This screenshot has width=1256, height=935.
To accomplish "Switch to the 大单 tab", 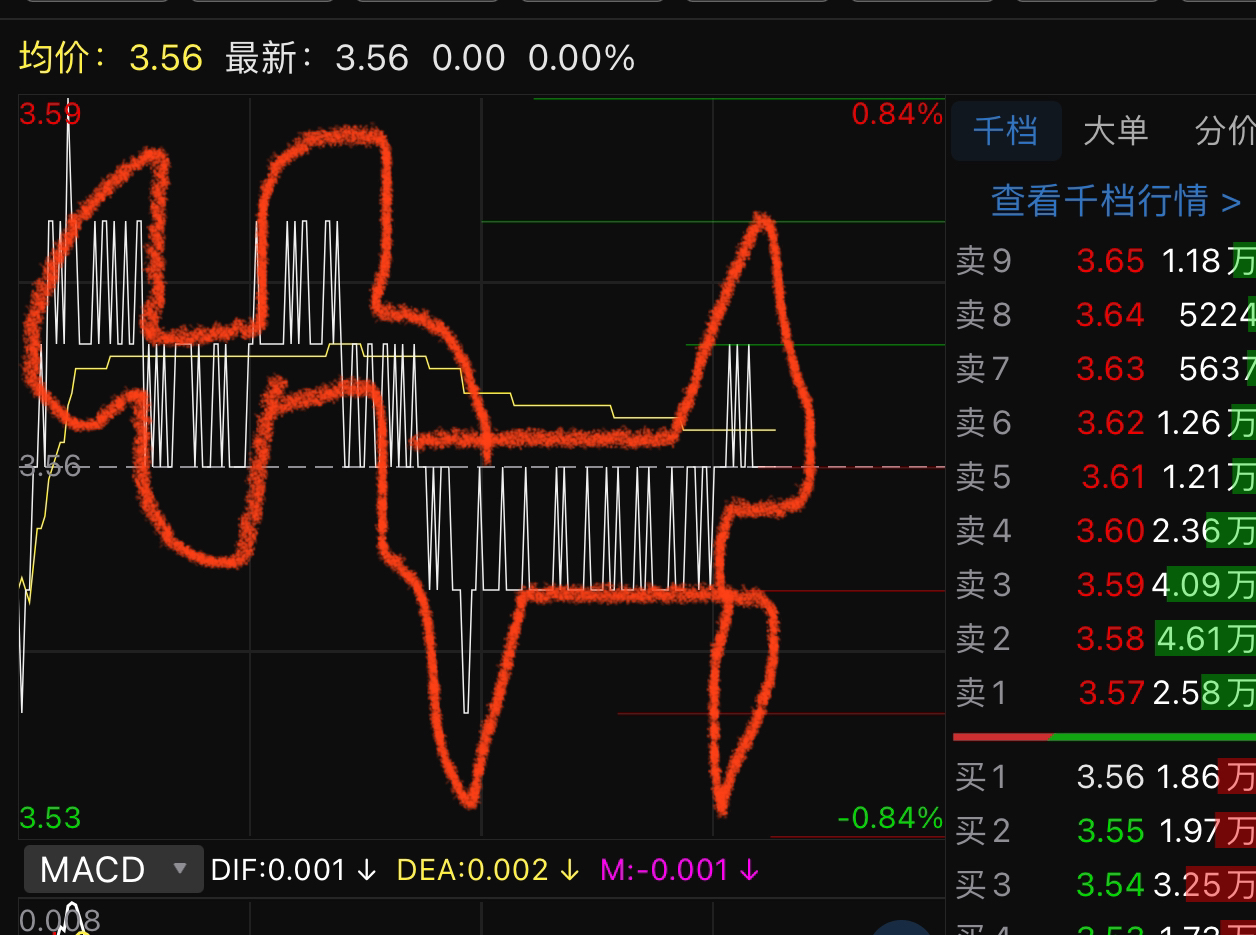I will point(1115,131).
